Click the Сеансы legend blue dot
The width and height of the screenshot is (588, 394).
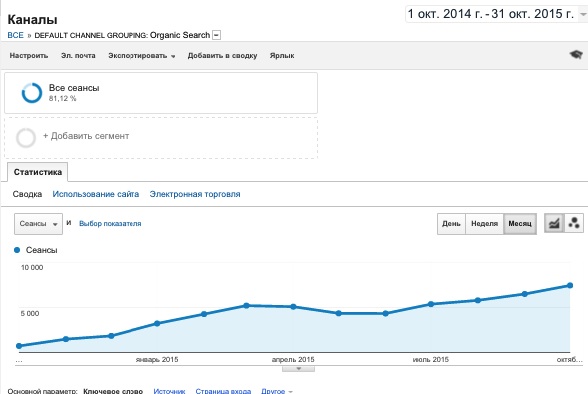point(17,250)
